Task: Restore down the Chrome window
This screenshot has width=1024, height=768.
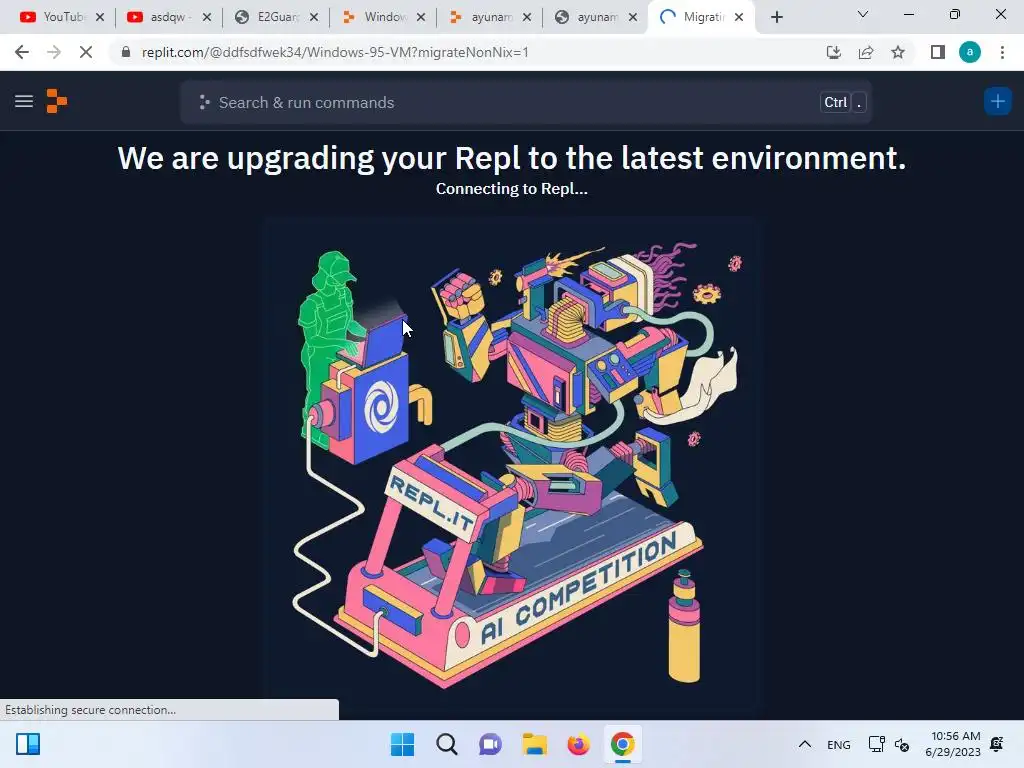Action: pos(955,14)
